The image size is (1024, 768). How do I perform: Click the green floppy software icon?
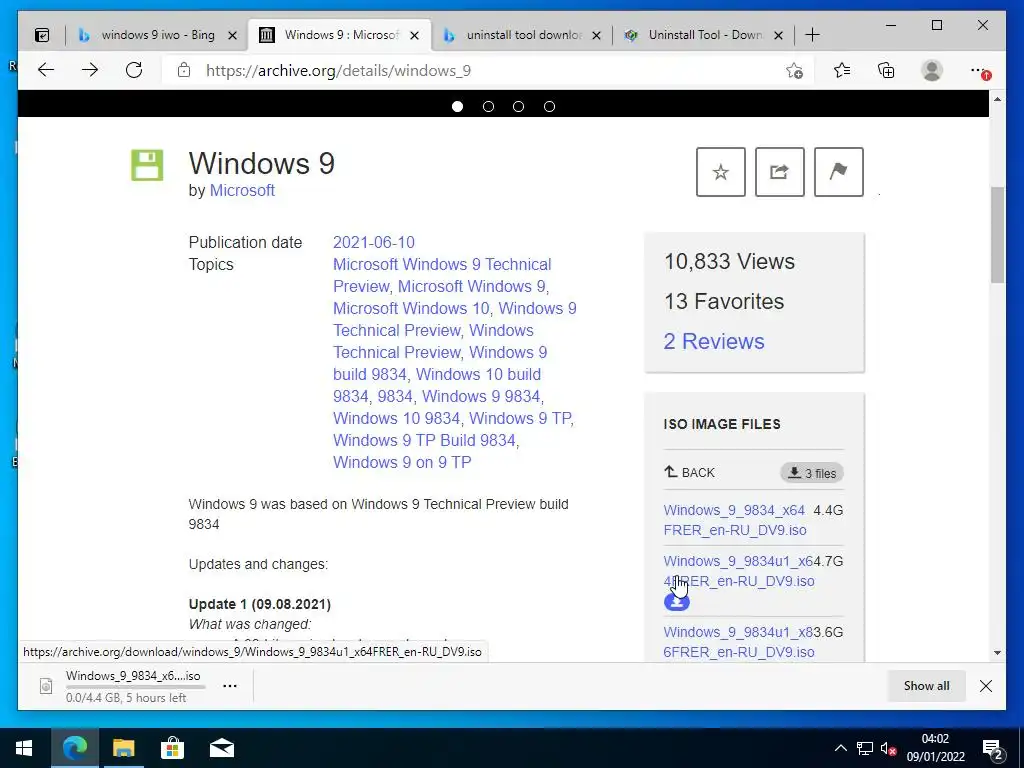pyautogui.click(x=147, y=165)
